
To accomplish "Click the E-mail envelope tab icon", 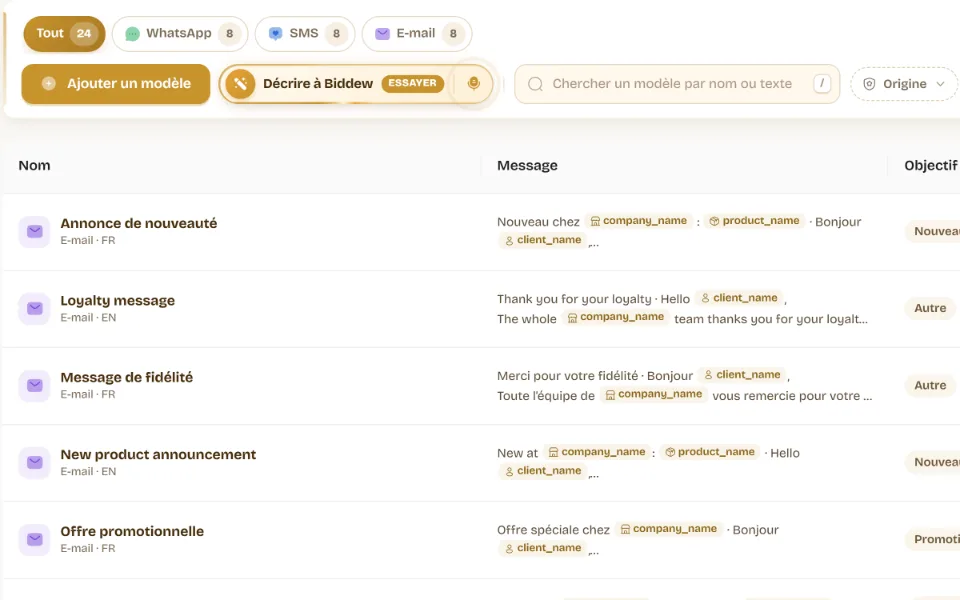I will [383, 34].
